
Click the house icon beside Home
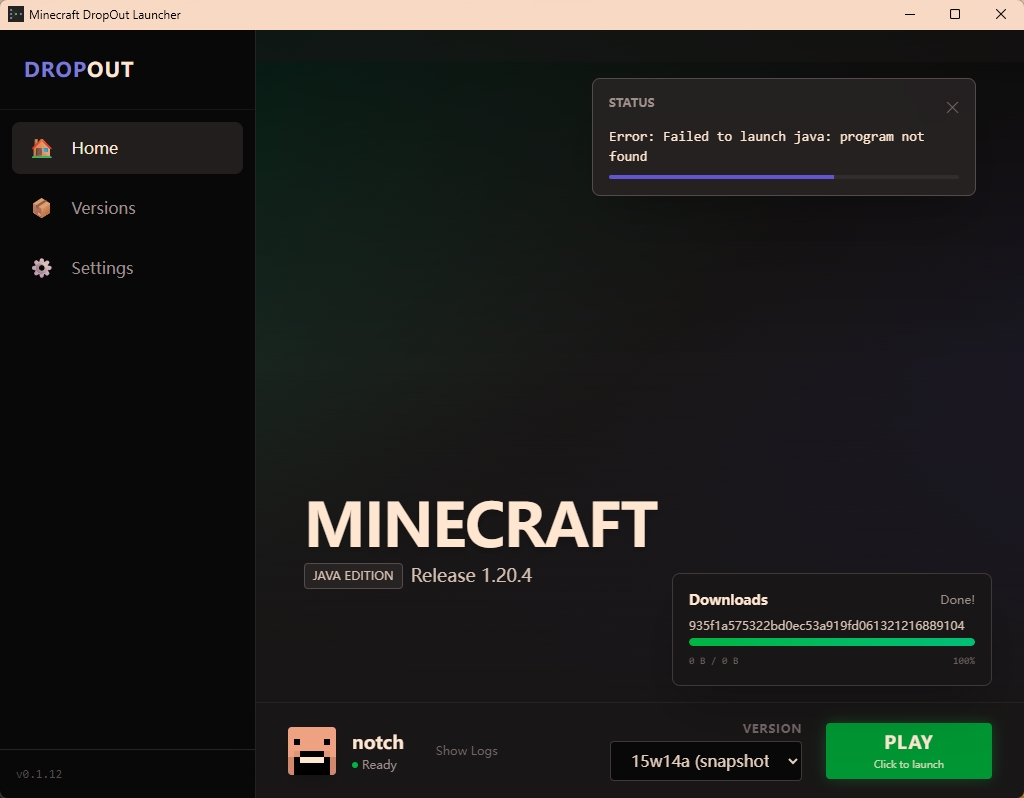click(41, 148)
